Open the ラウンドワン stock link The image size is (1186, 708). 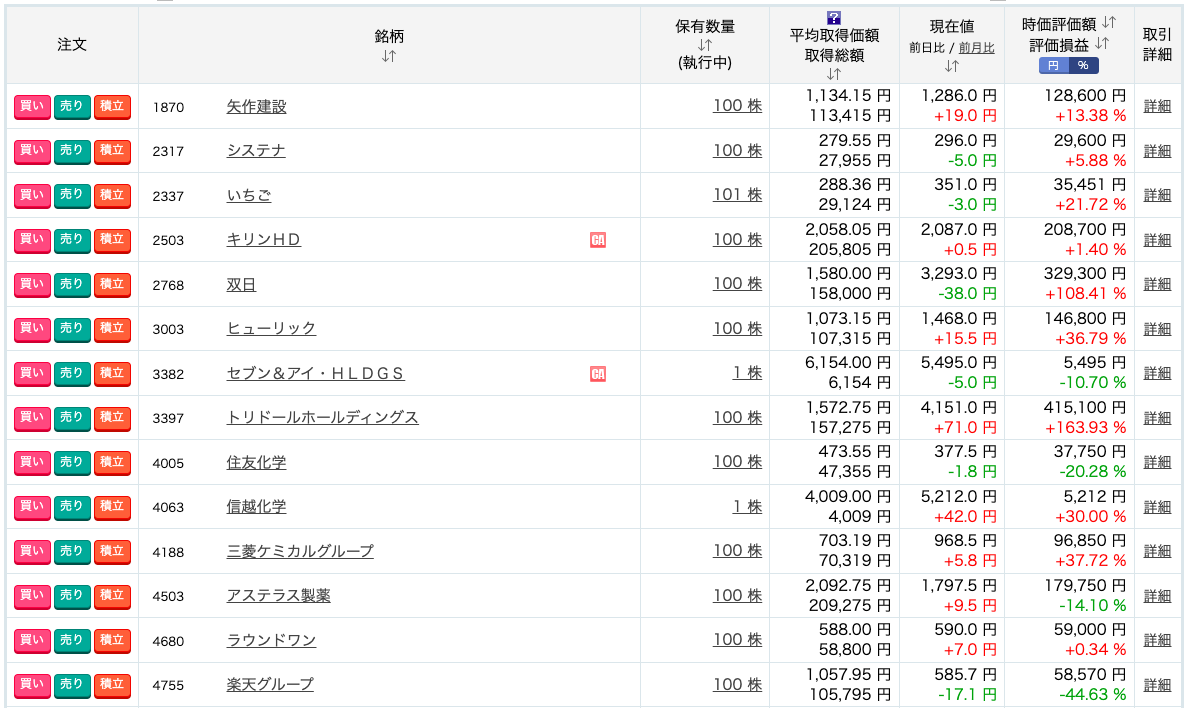tap(271, 641)
